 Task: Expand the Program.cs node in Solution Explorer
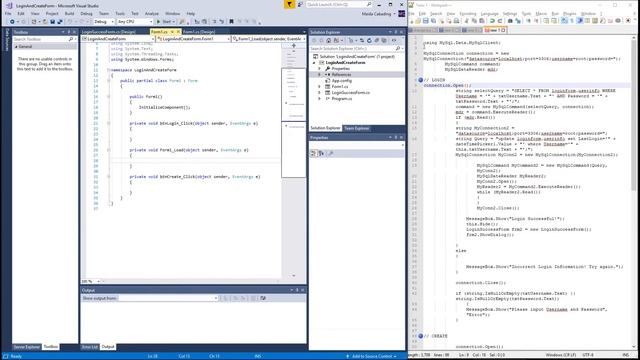click(x=320, y=98)
